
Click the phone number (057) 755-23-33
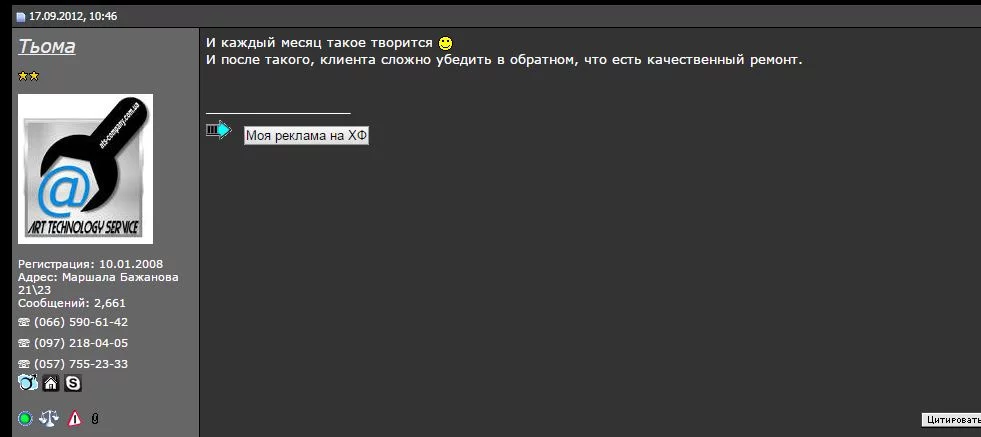click(x=81, y=364)
